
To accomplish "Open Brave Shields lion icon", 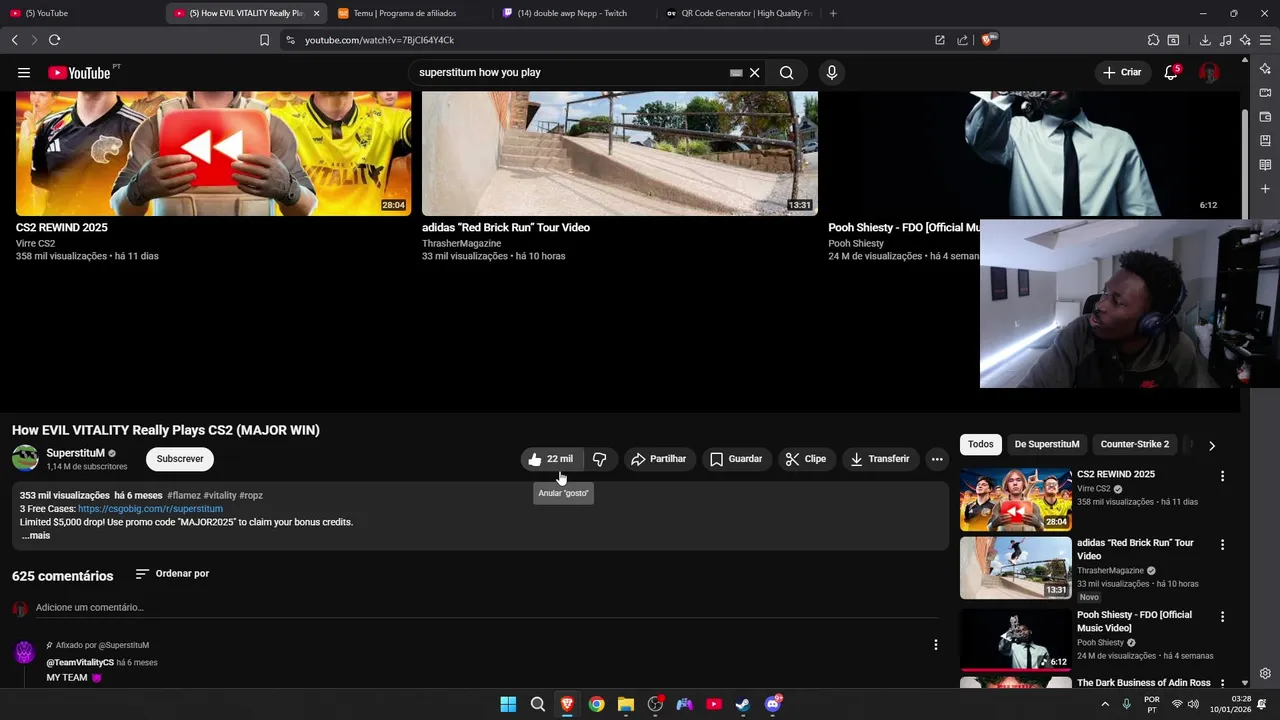I will click(x=987, y=40).
